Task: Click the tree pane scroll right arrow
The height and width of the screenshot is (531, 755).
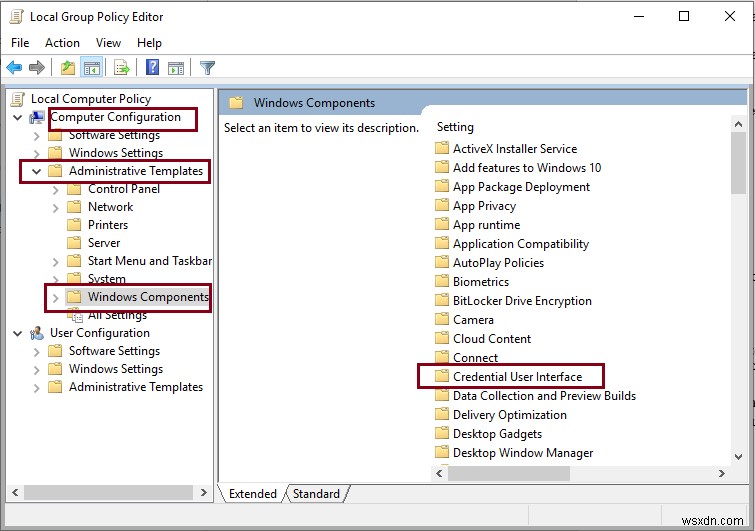Action: click(x=204, y=492)
